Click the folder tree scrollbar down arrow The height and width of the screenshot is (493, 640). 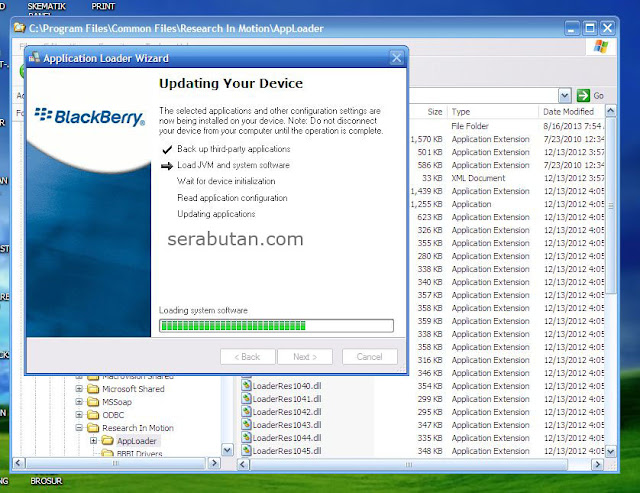227,450
